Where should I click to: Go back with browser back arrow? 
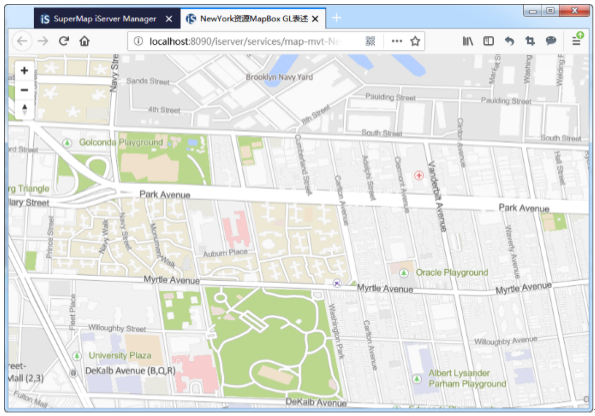point(22,41)
